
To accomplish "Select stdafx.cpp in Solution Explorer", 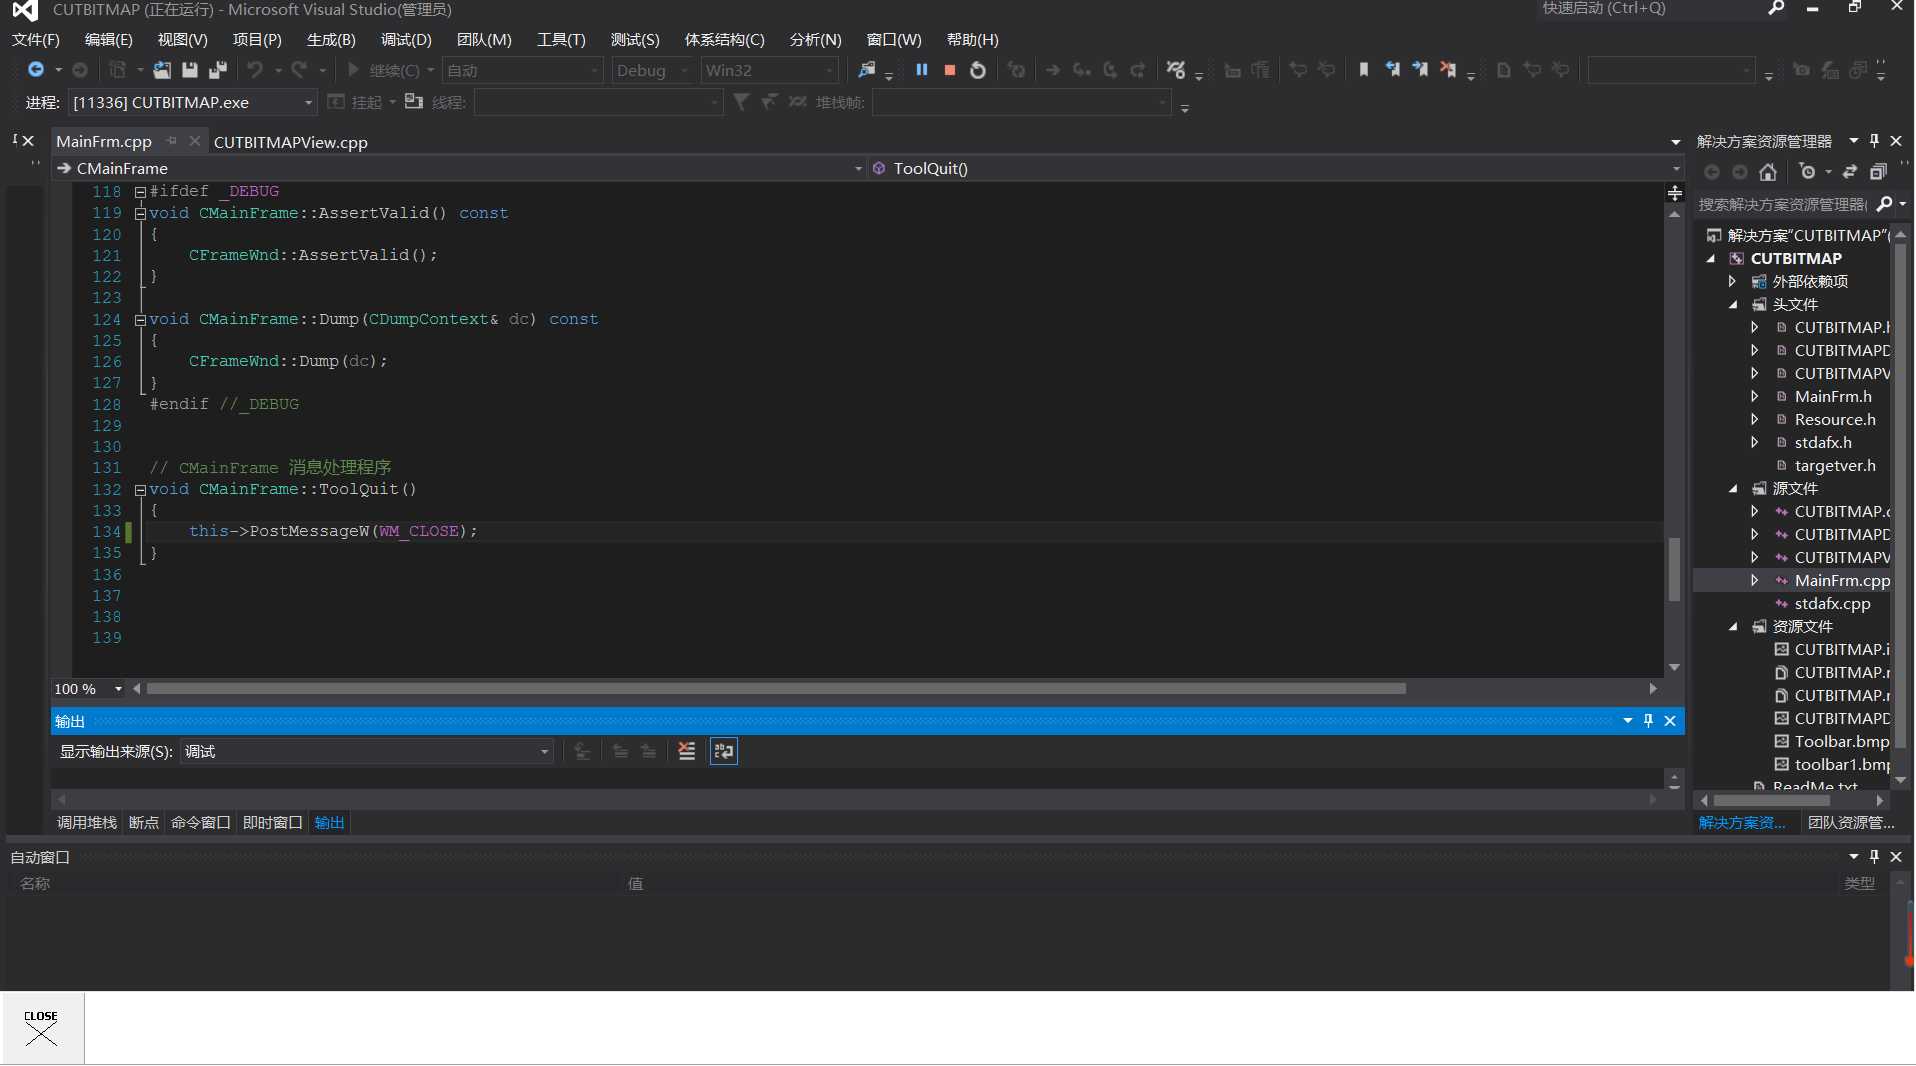I will tap(1832, 603).
